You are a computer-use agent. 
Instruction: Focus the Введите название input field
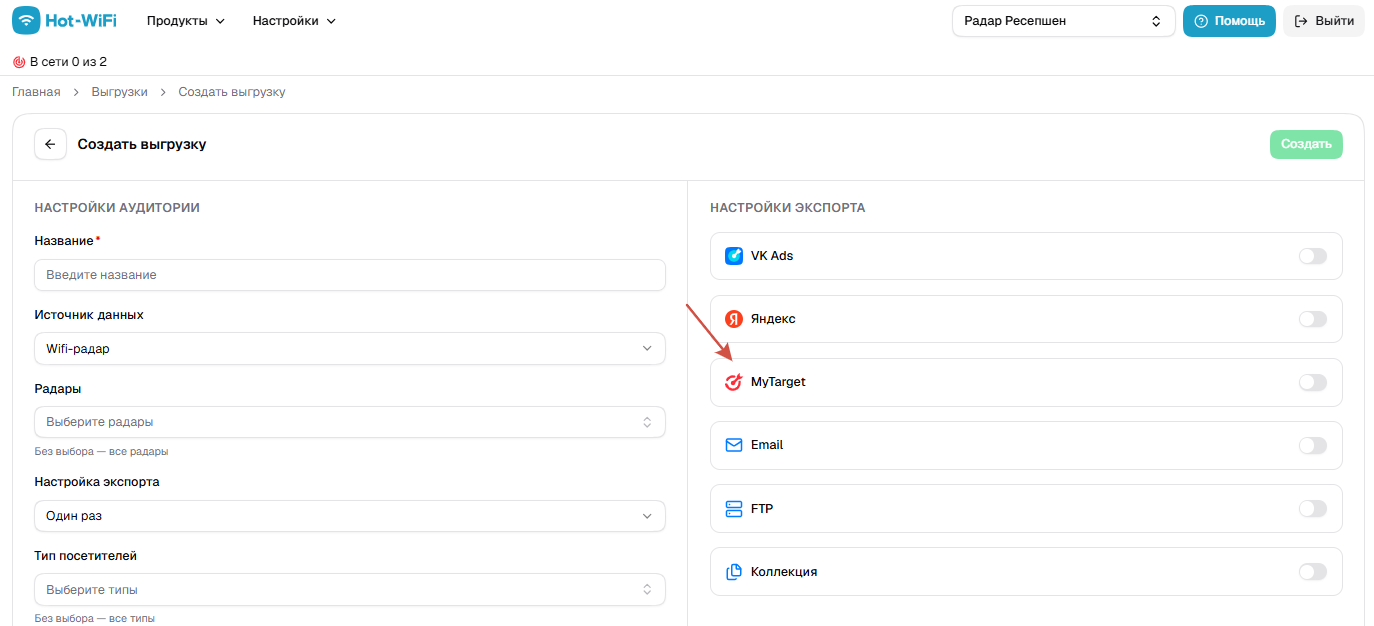[350, 275]
